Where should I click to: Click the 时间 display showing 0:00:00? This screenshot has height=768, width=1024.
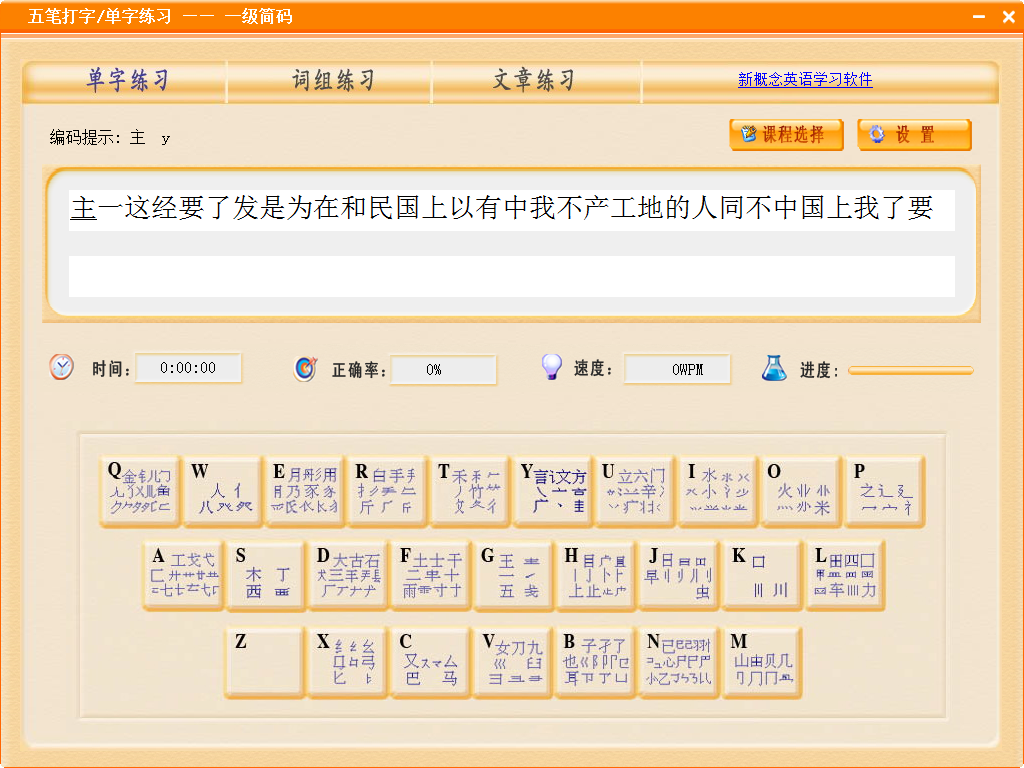tap(189, 368)
